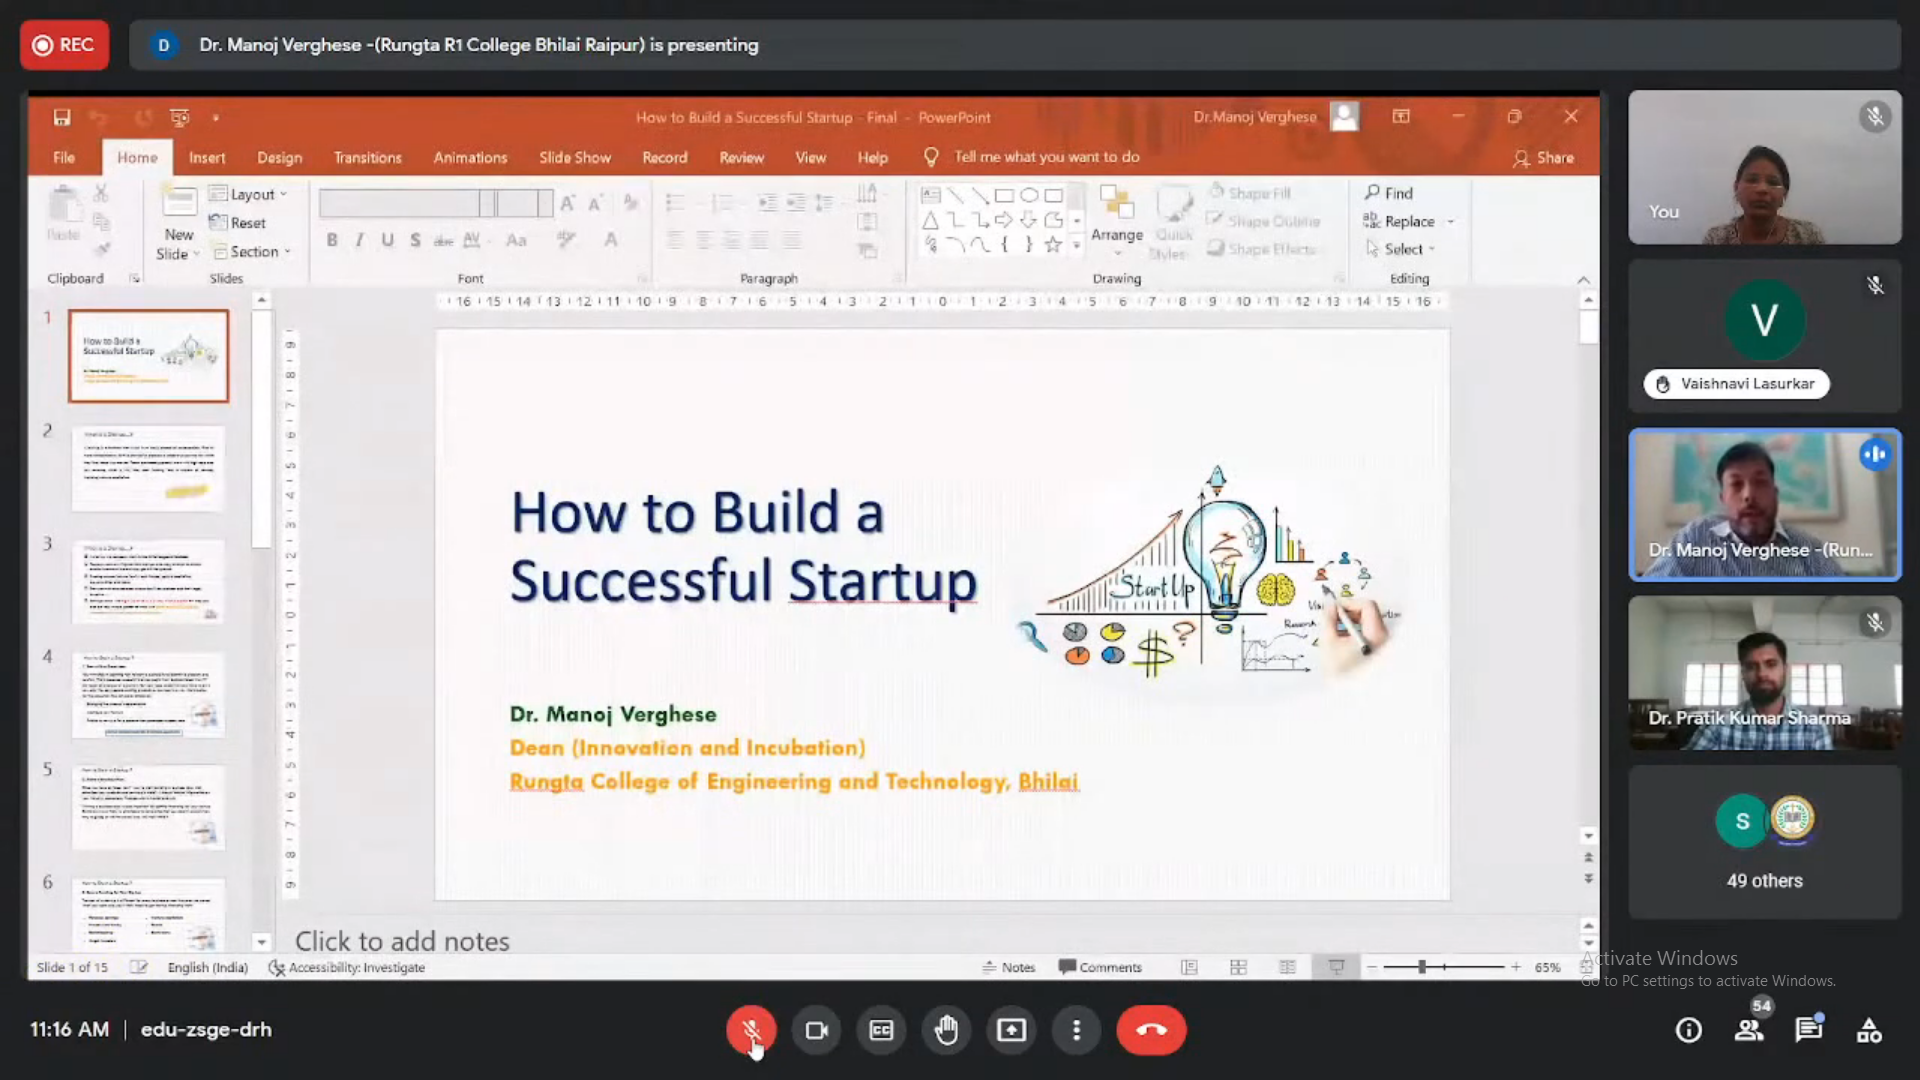
Task: Open the Slide Show tab
Action: coord(574,158)
